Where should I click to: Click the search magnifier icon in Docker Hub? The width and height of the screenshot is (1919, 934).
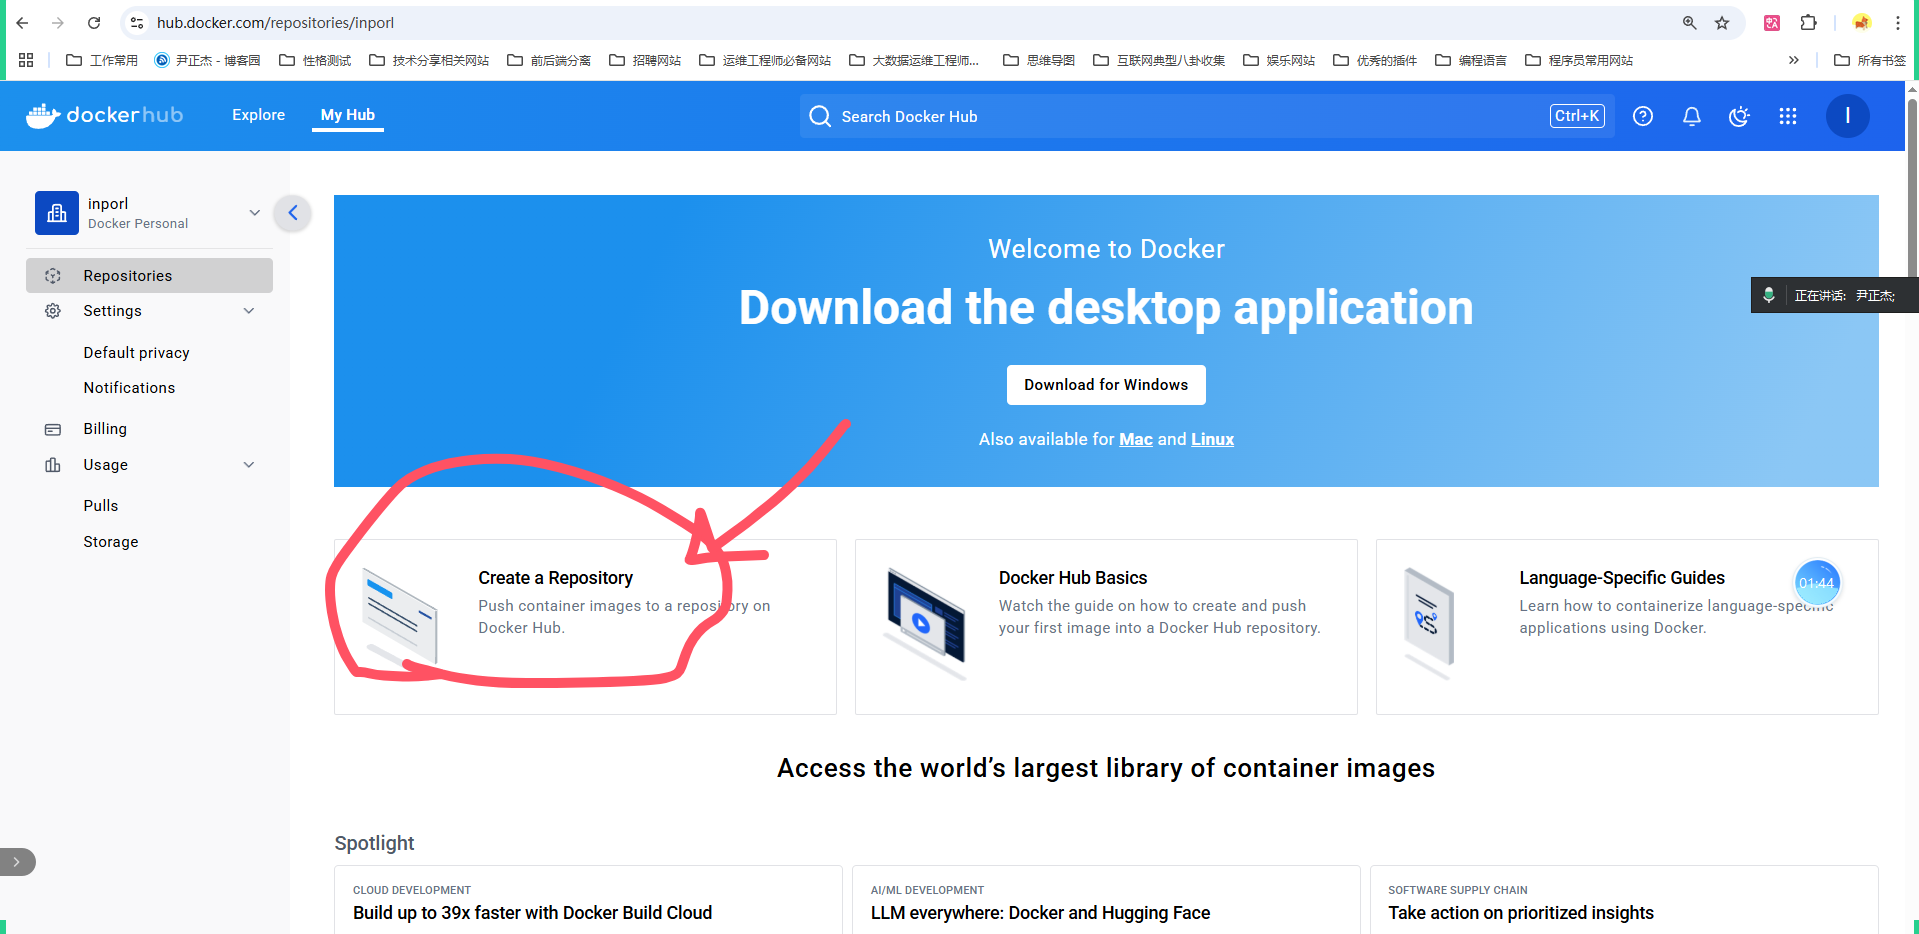click(820, 116)
